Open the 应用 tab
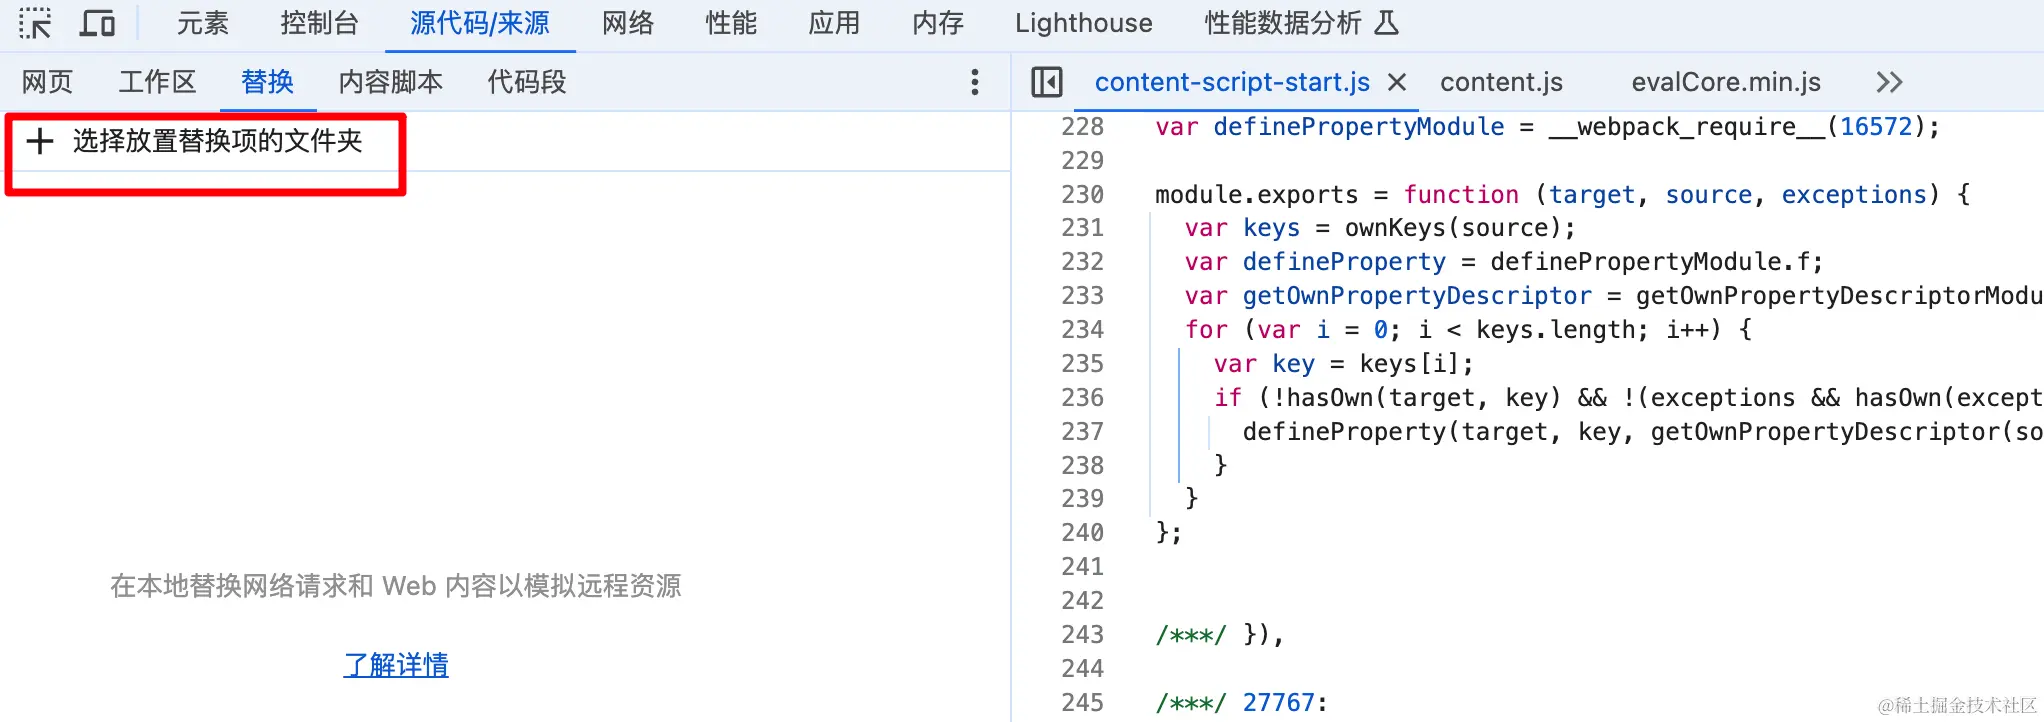This screenshot has height=722, width=2044. coord(834,23)
